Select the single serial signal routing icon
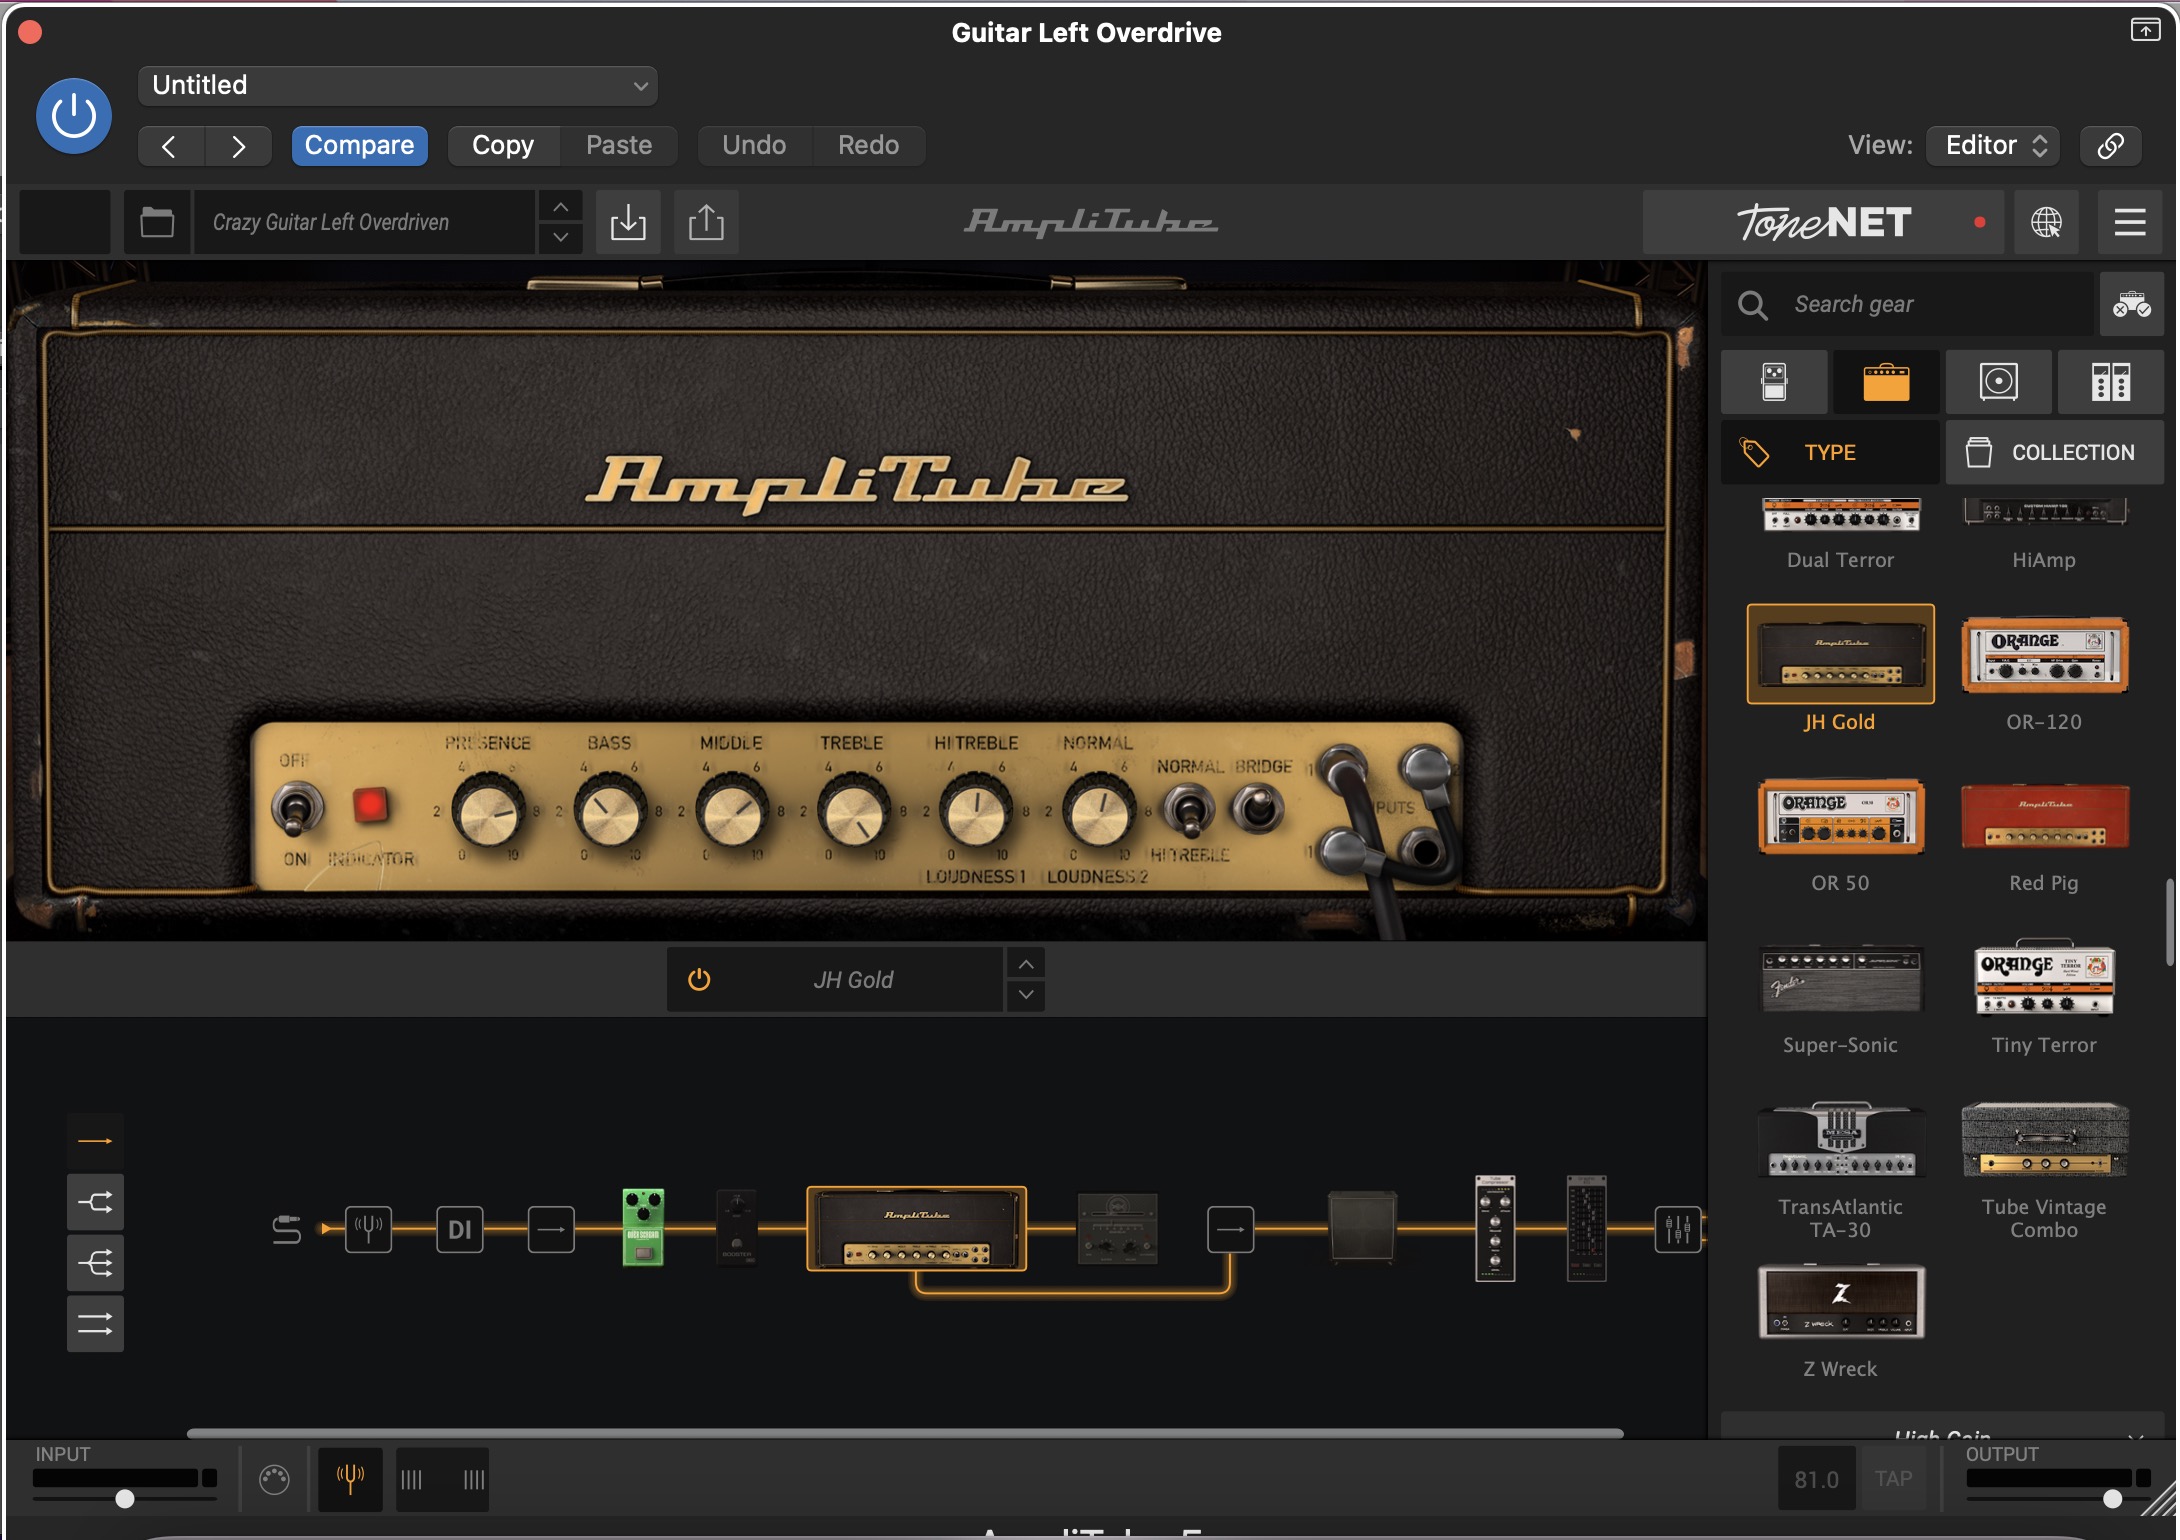 click(95, 1141)
